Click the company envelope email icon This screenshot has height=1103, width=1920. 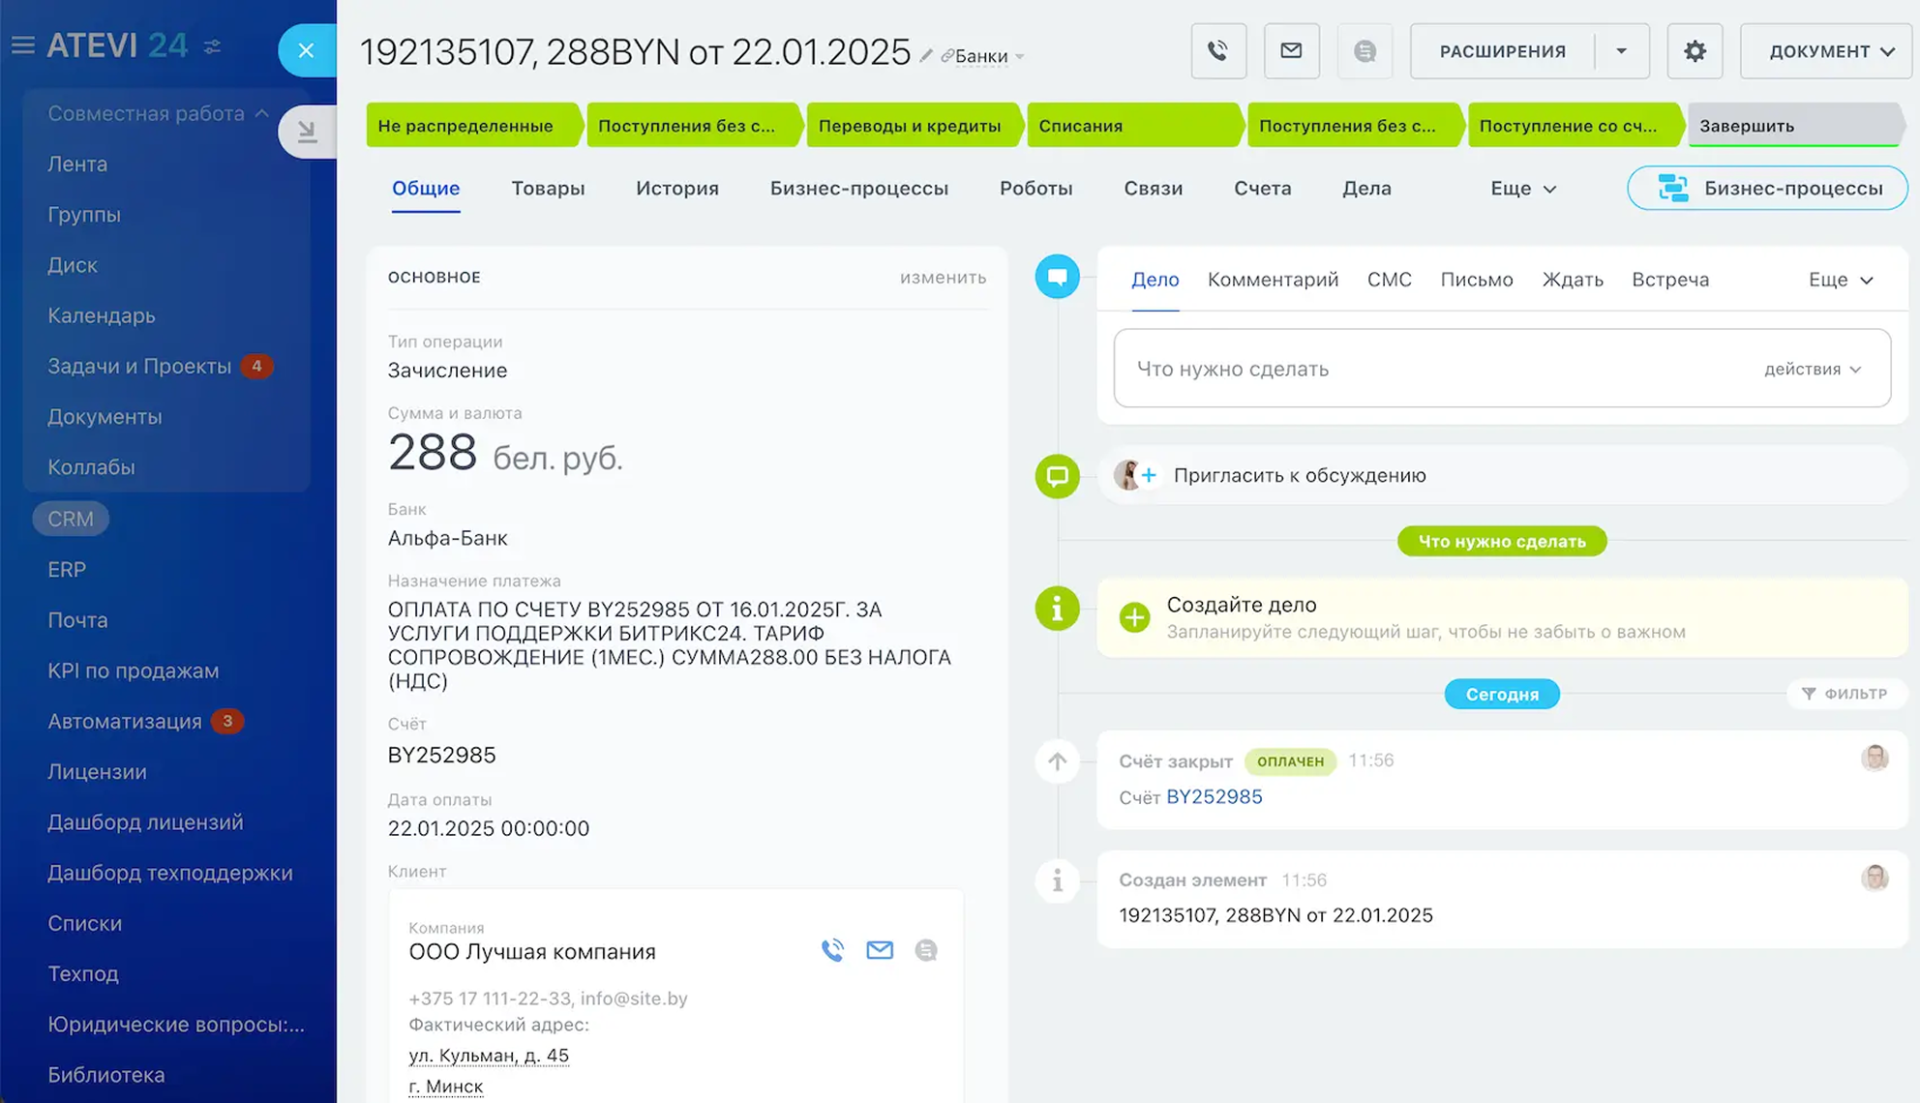click(879, 950)
